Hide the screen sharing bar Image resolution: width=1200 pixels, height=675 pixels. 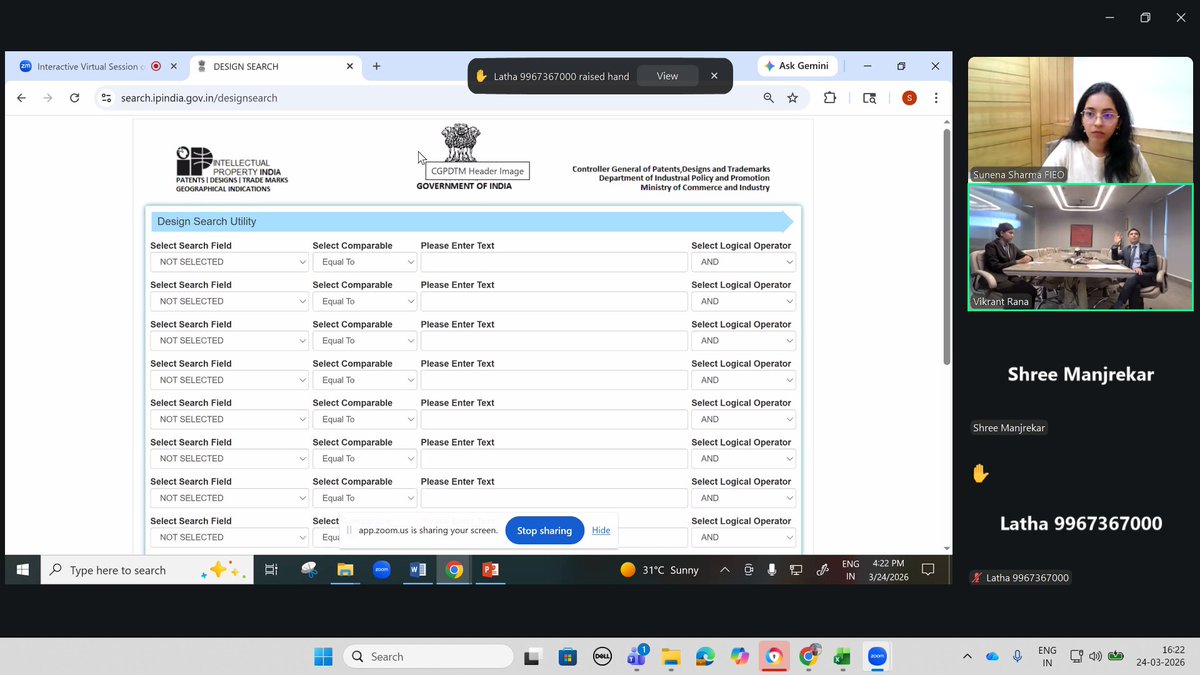click(x=601, y=530)
